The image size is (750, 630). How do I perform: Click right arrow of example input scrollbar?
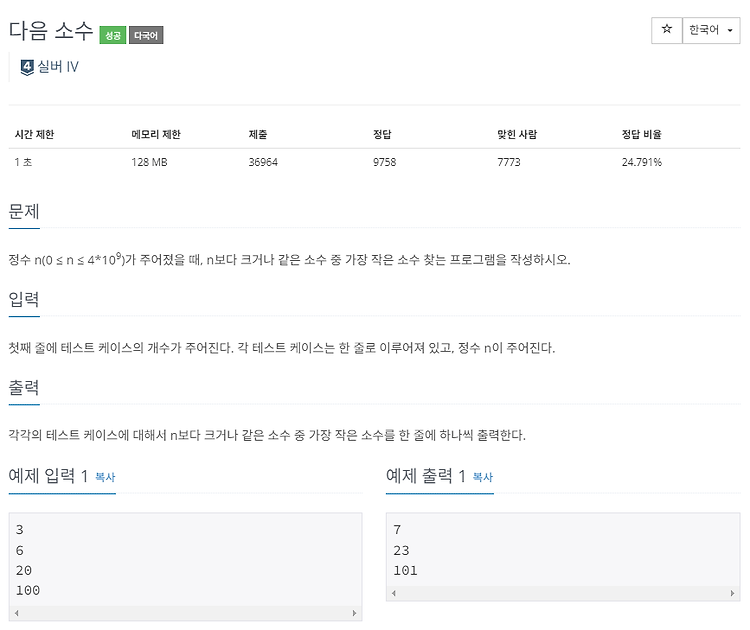click(x=354, y=613)
